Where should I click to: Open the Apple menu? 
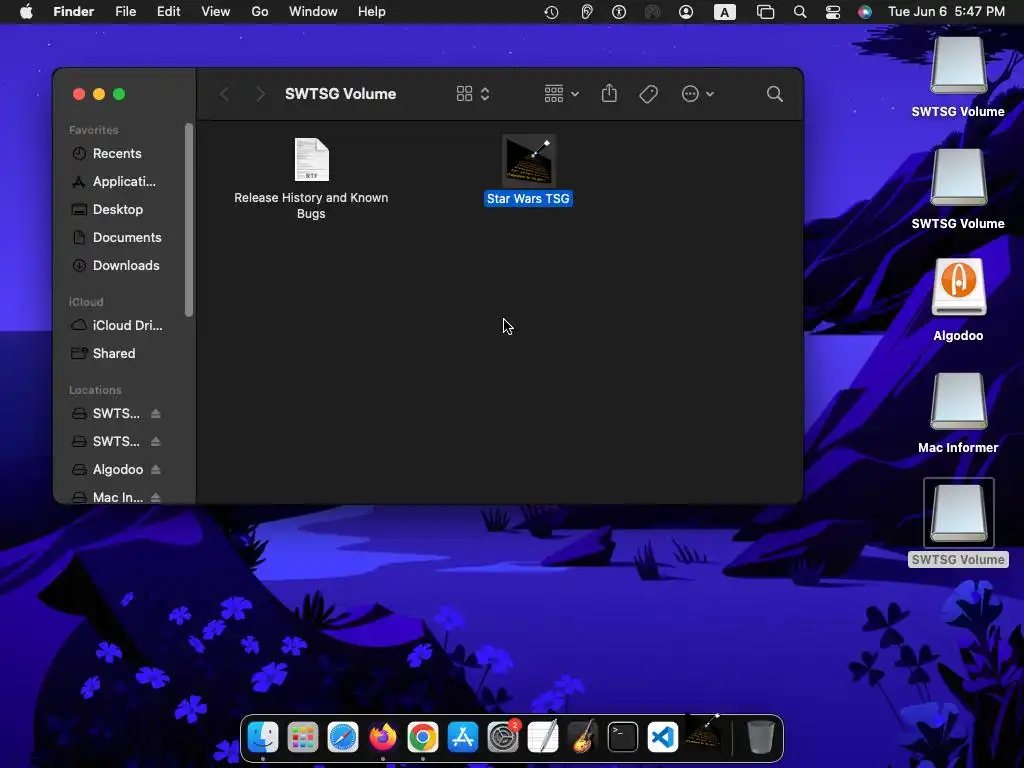26,12
